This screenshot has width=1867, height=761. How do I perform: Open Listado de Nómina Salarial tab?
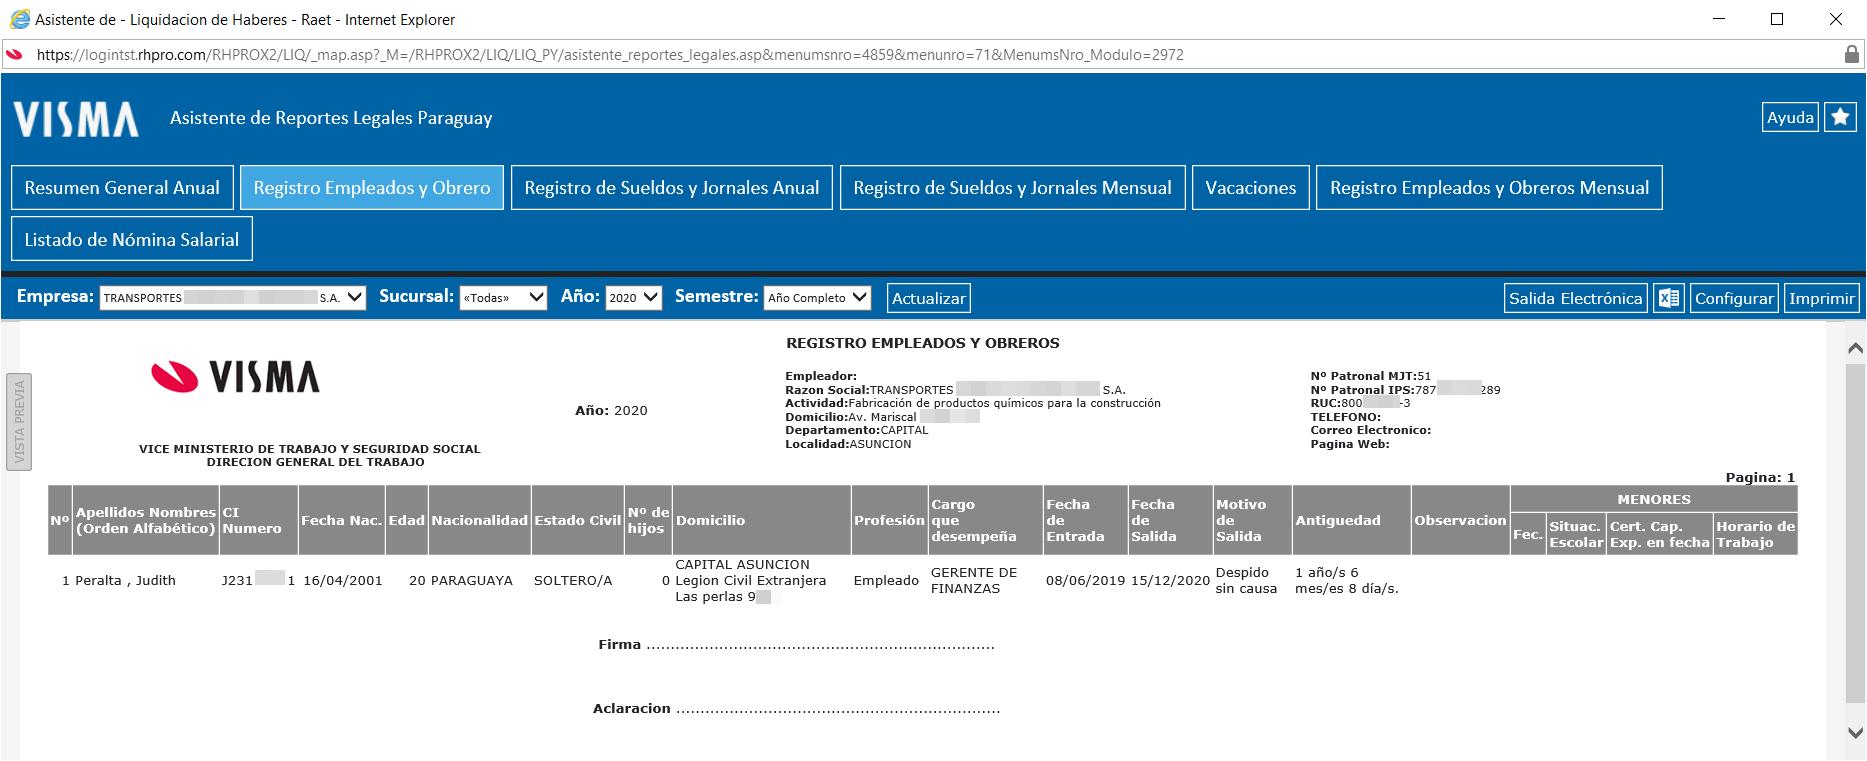coord(132,239)
